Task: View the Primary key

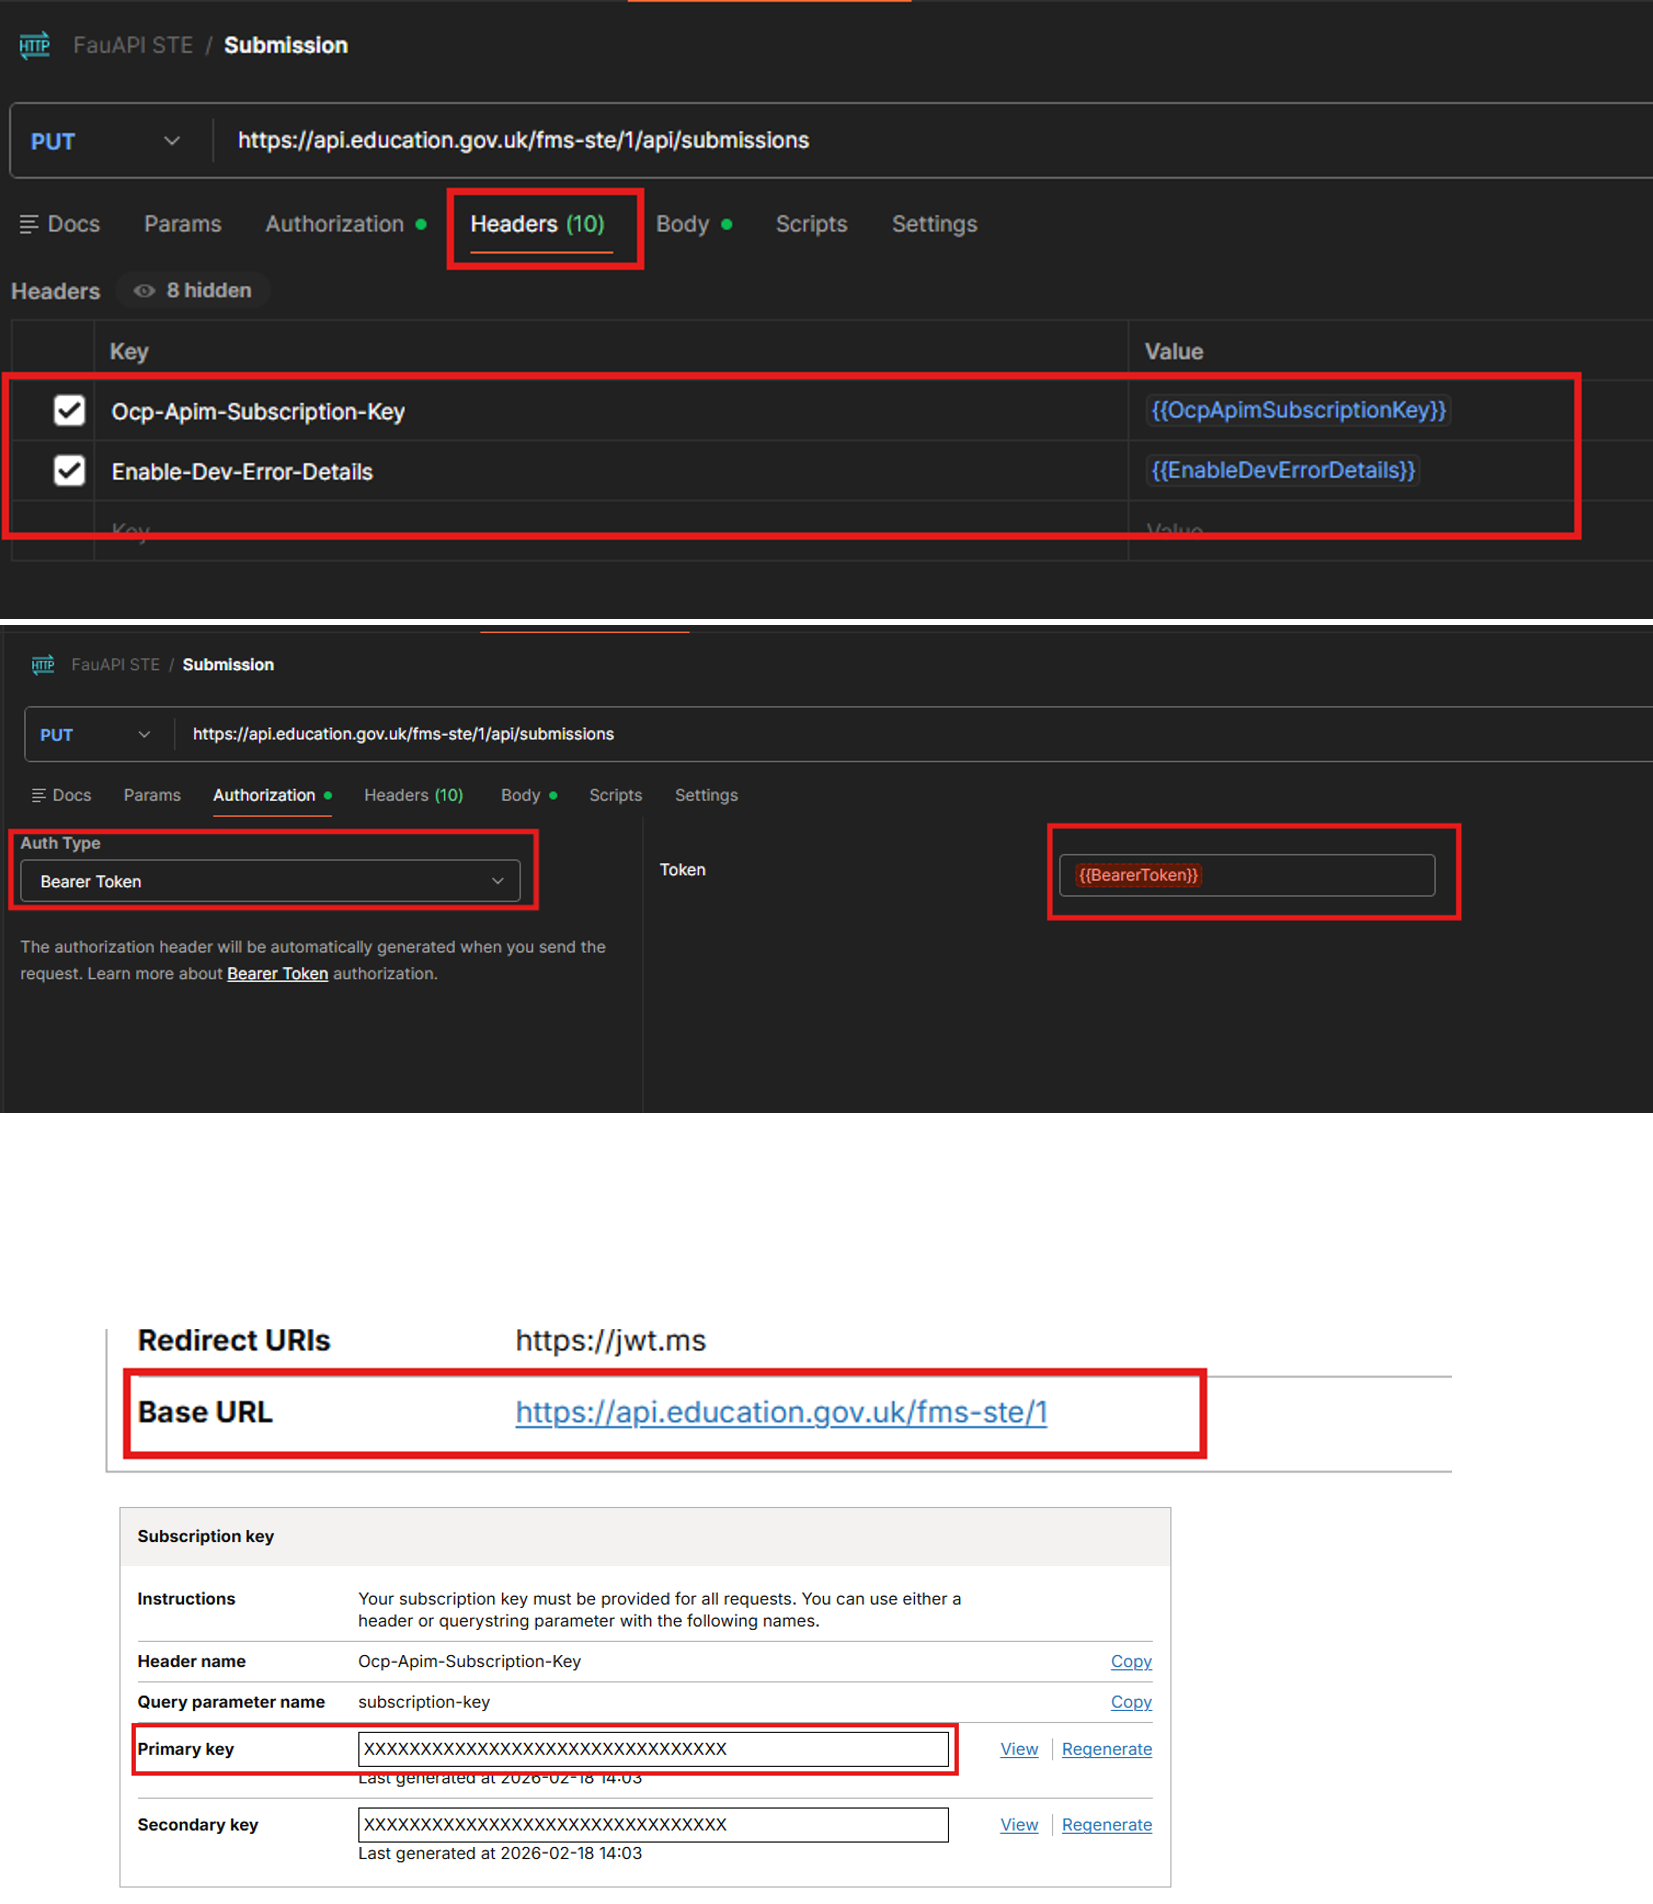Action: tap(1019, 1749)
